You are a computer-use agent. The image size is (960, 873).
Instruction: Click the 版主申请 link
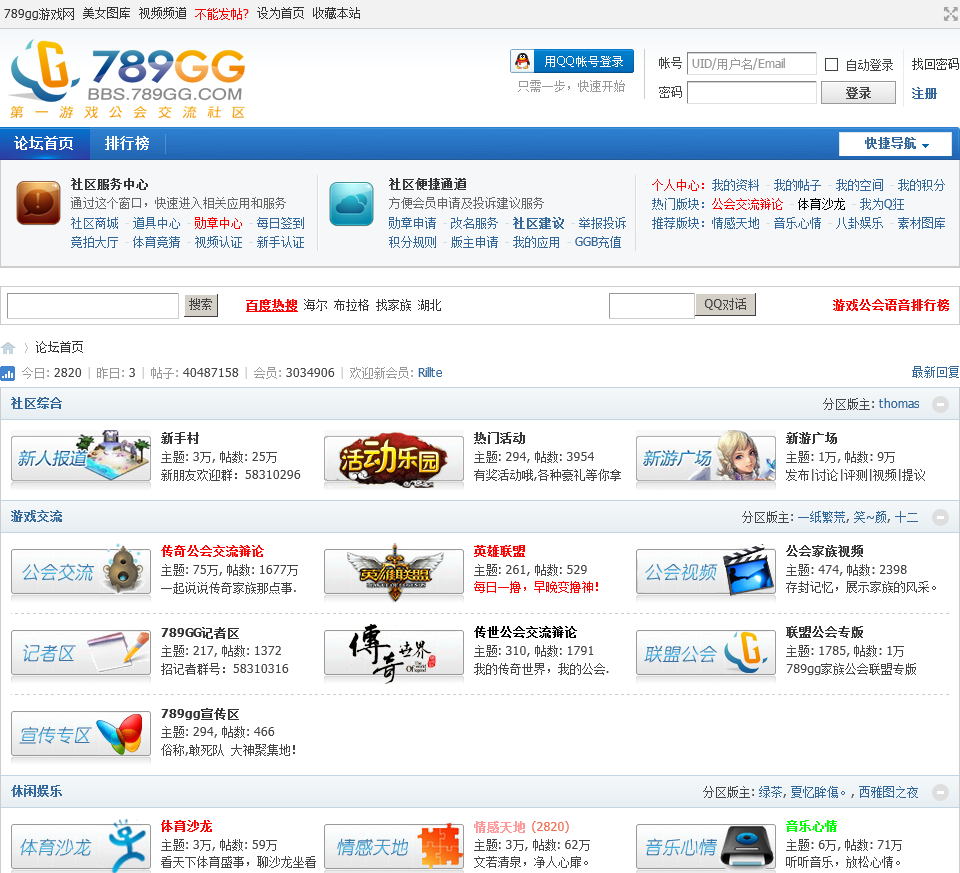pyautogui.click(x=474, y=242)
